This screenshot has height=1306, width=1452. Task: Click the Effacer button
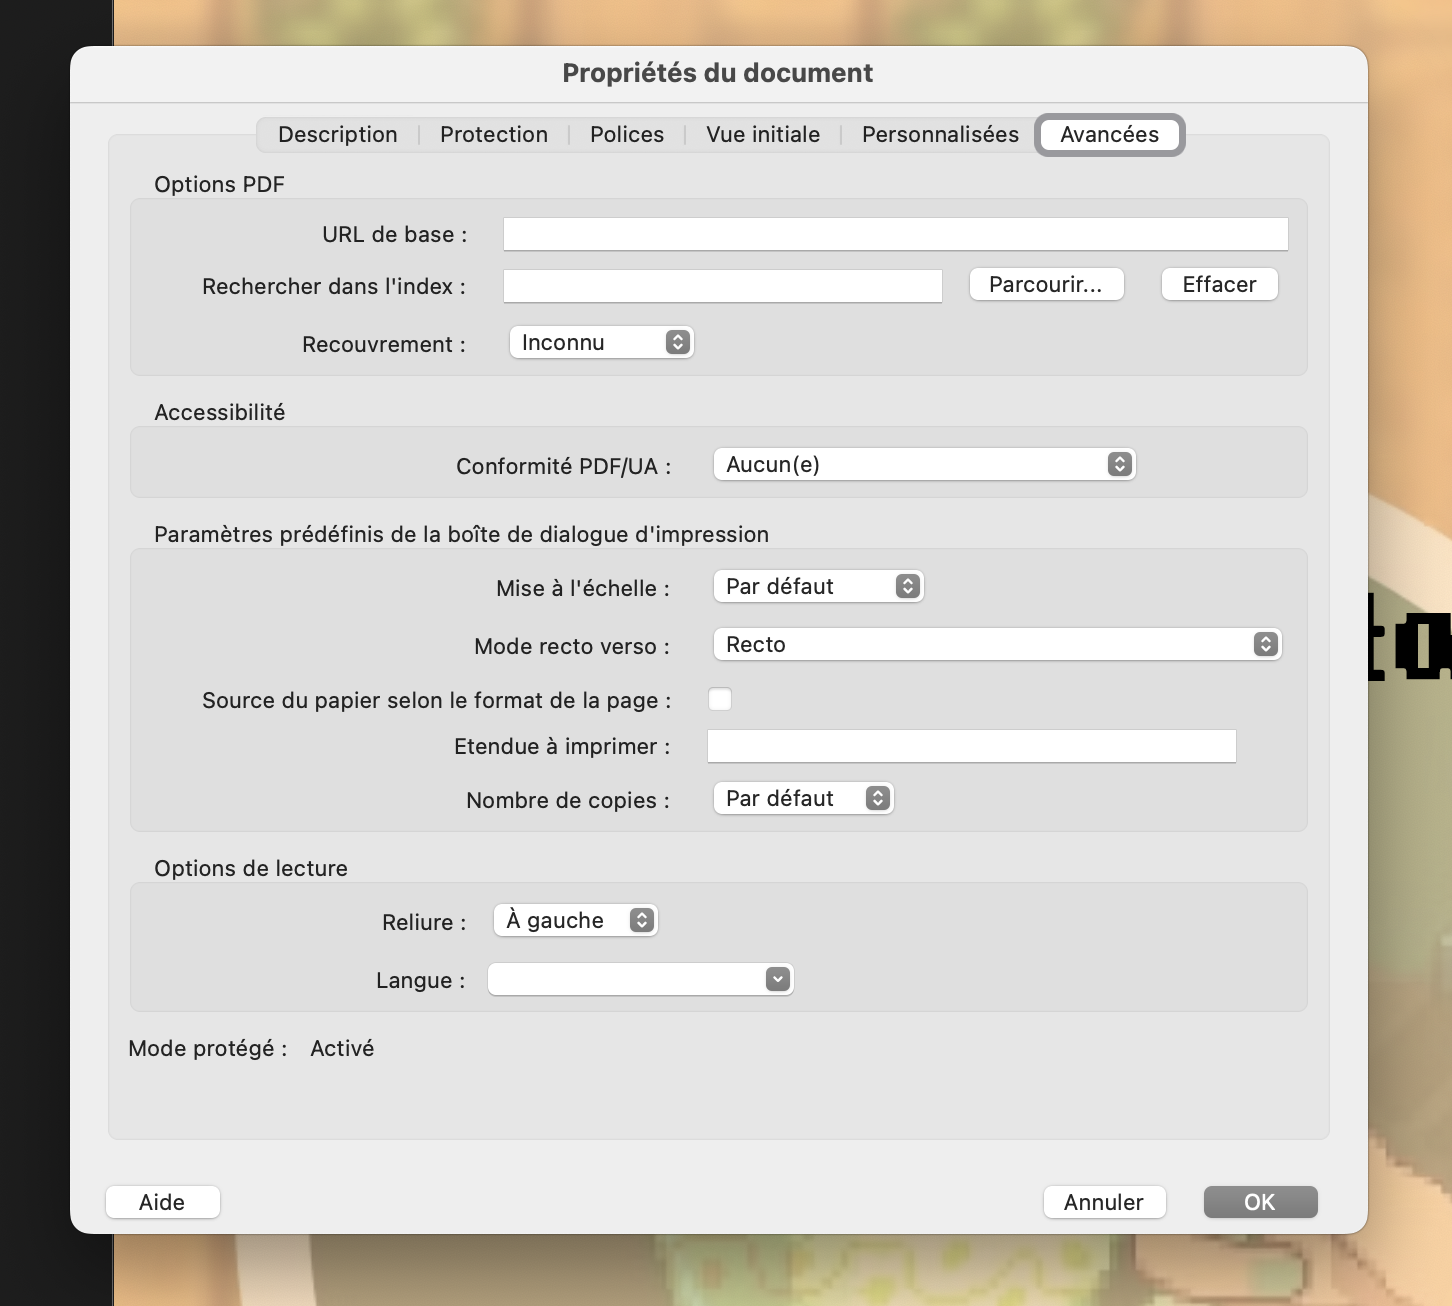(1220, 284)
